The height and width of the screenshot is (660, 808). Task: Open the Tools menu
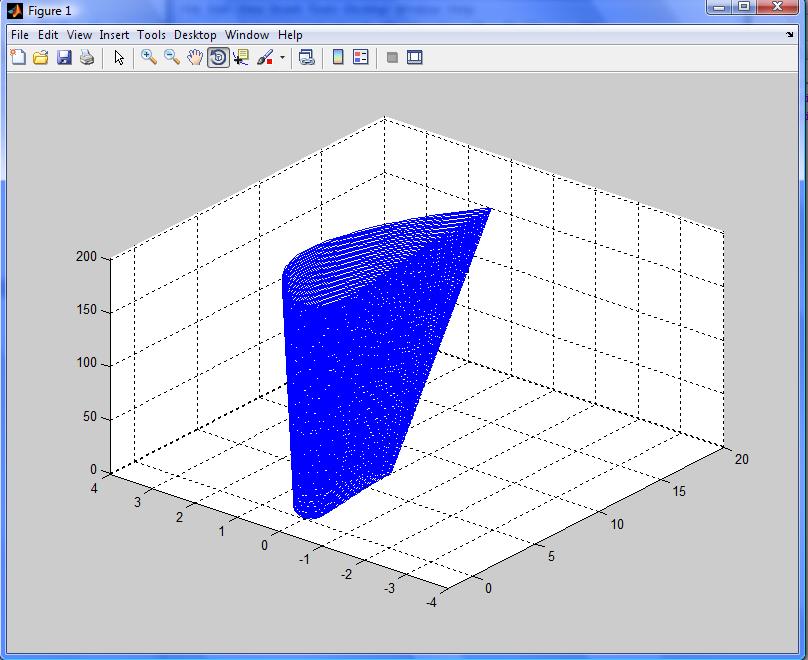pyautogui.click(x=151, y=35)
